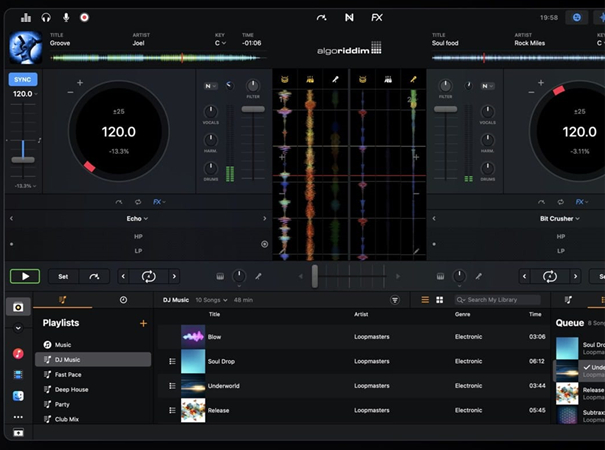Viewport: 605px width, 450px height.
Task: Open left deck Neural Mix N mode dropdown
Action: point(211,86)
